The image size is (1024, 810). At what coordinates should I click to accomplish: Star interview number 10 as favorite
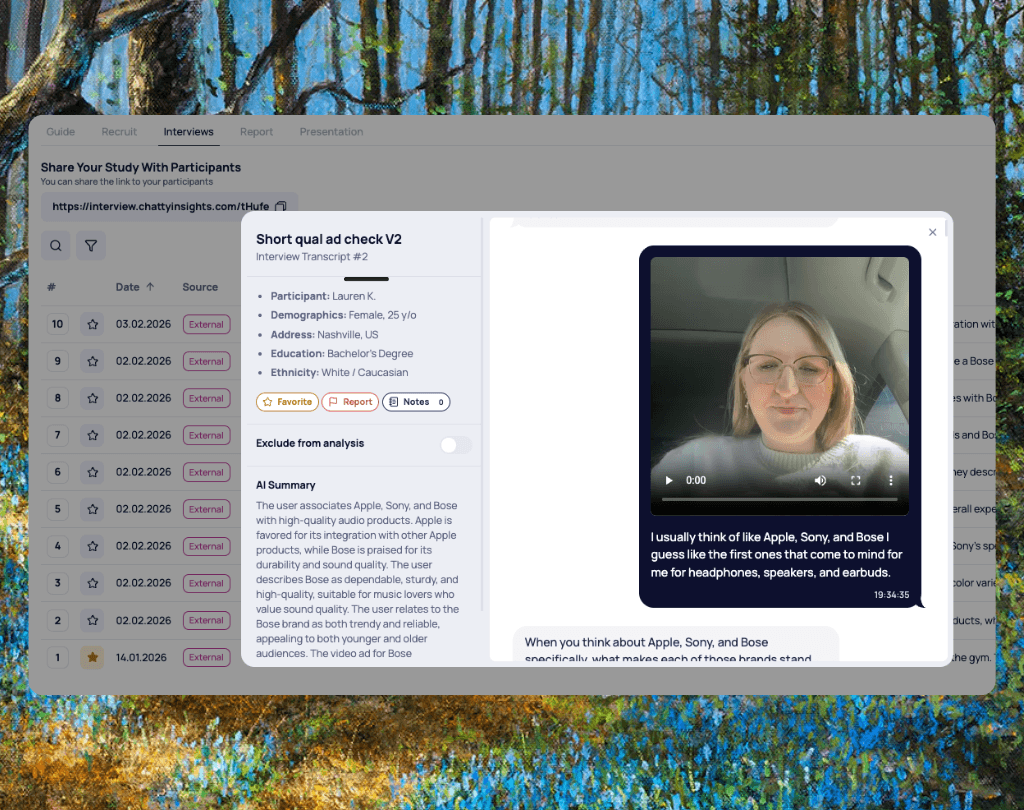[x=93, y=324]
